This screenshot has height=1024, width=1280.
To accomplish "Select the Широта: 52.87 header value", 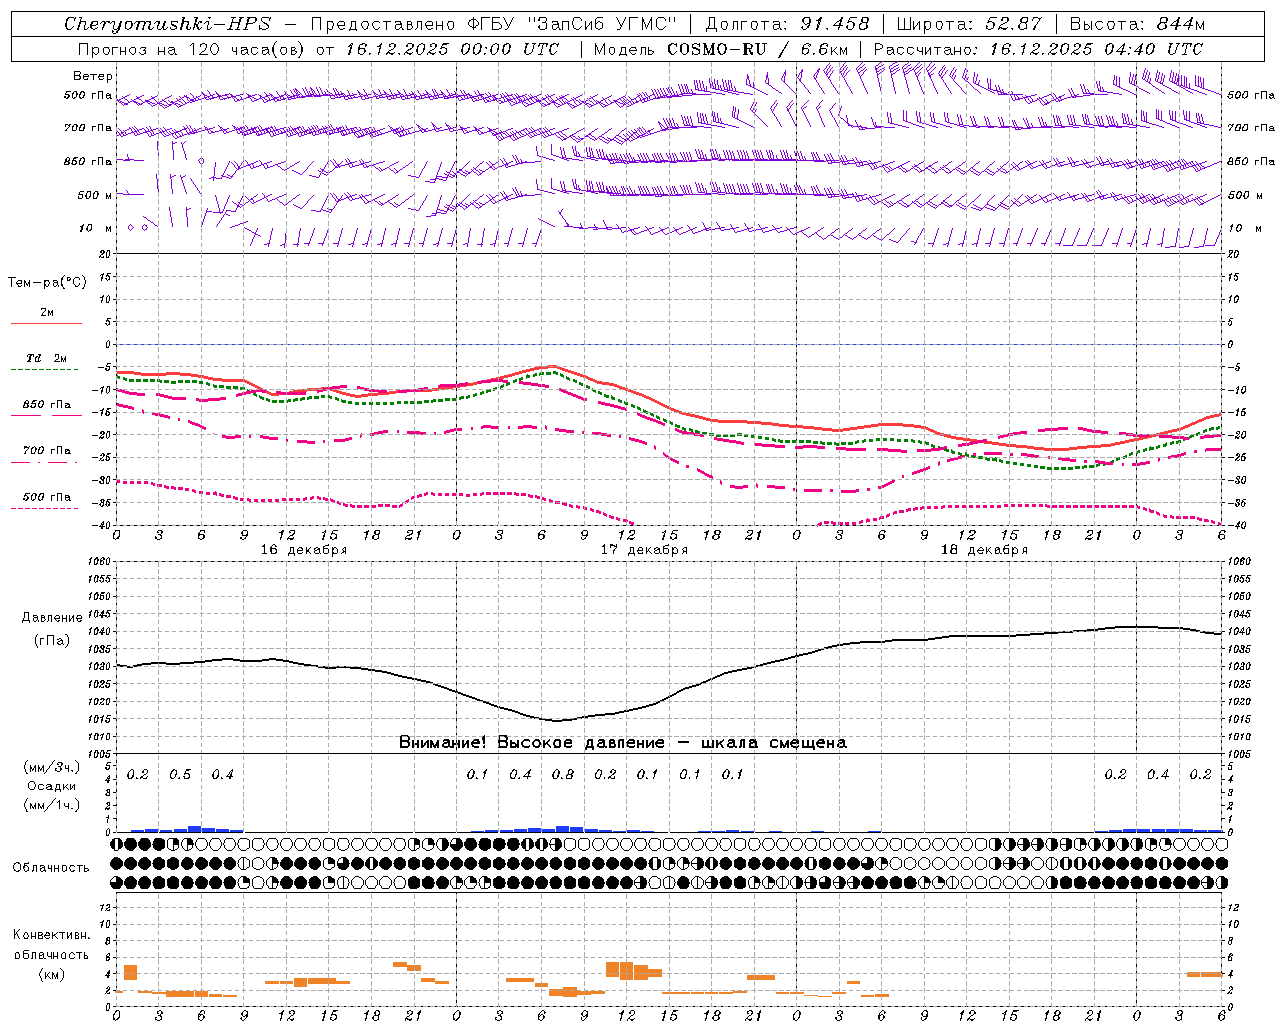I will tap(969, 24).
